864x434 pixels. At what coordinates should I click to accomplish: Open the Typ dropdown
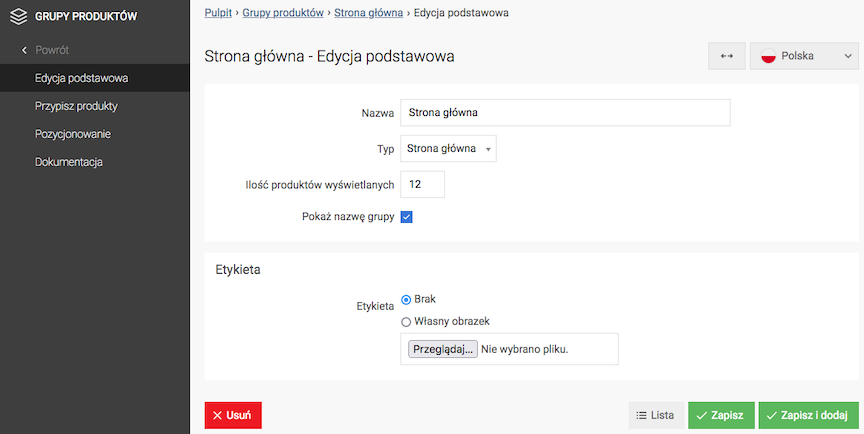pyautogui.click(x=448, y=149)
